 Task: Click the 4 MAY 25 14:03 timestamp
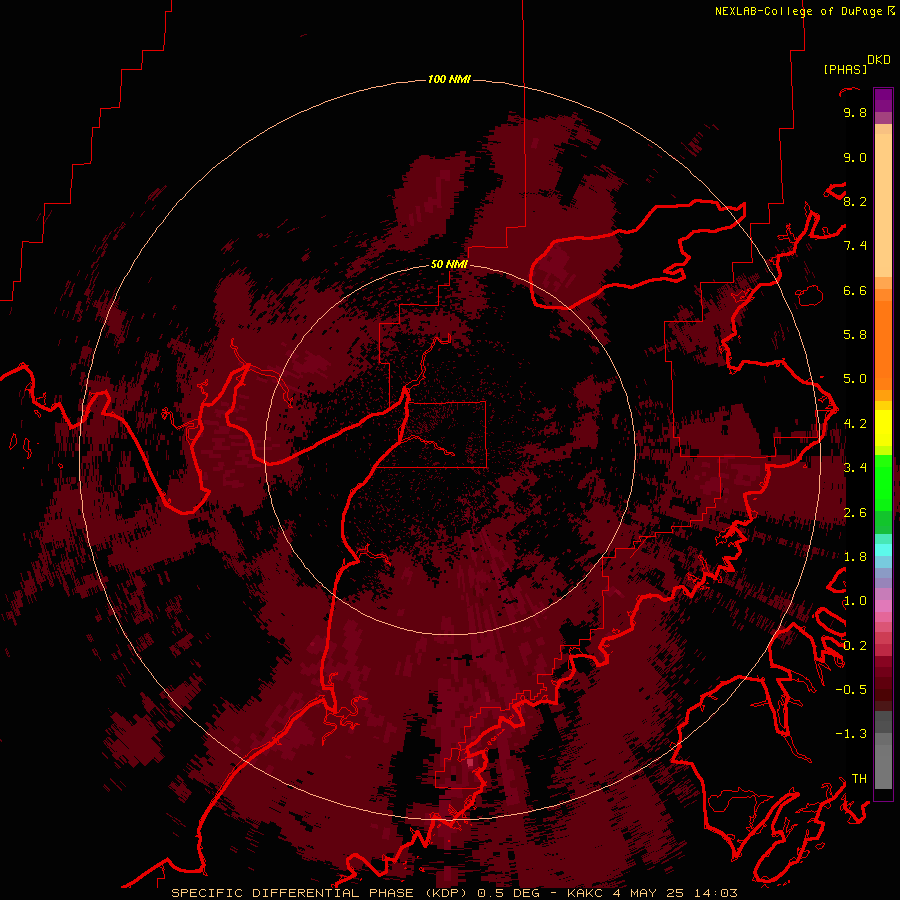click(674, 893)
